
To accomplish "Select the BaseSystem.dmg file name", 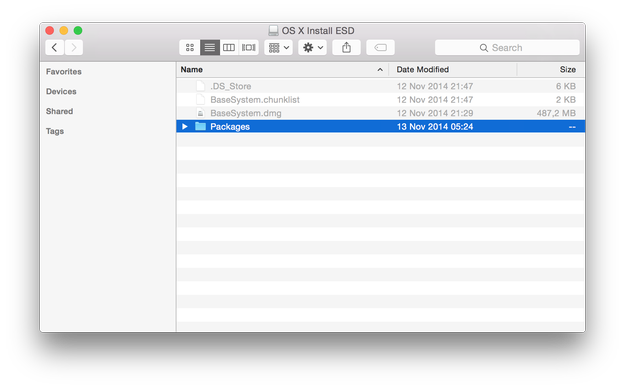I will 246,113.
